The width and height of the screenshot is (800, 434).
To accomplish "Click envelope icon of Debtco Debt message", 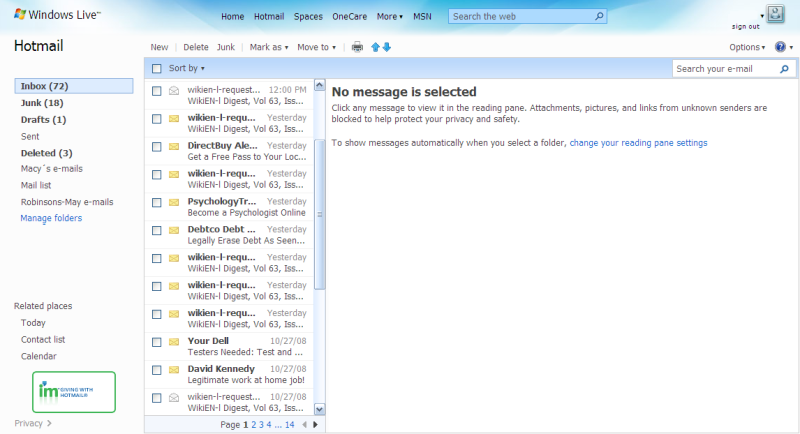I will pyautogui.click(x=174, y=230).
